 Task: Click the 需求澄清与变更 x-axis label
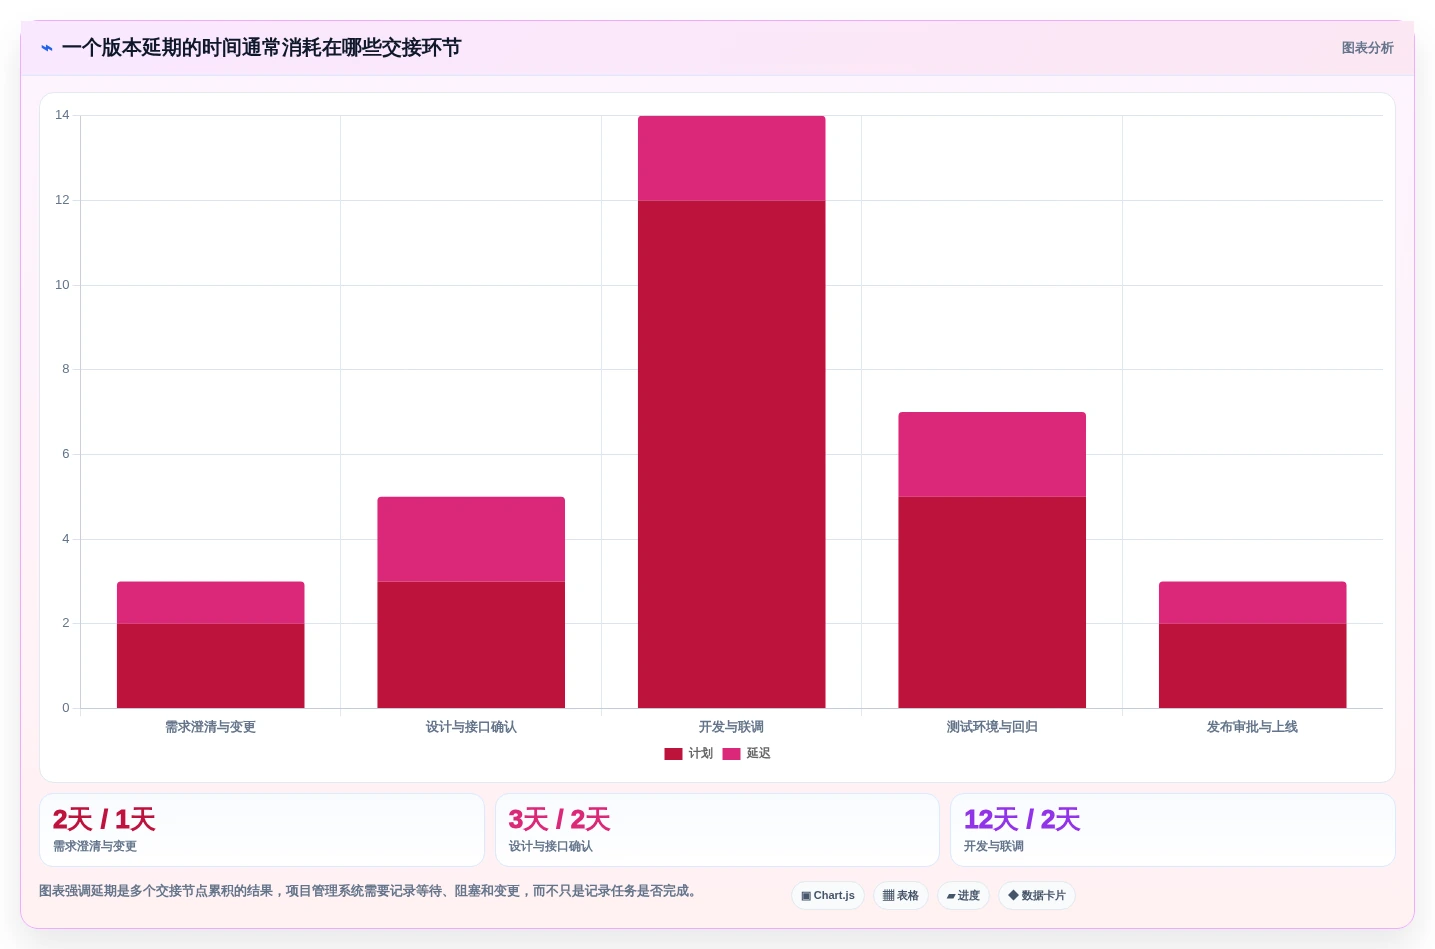click(210, 727)
